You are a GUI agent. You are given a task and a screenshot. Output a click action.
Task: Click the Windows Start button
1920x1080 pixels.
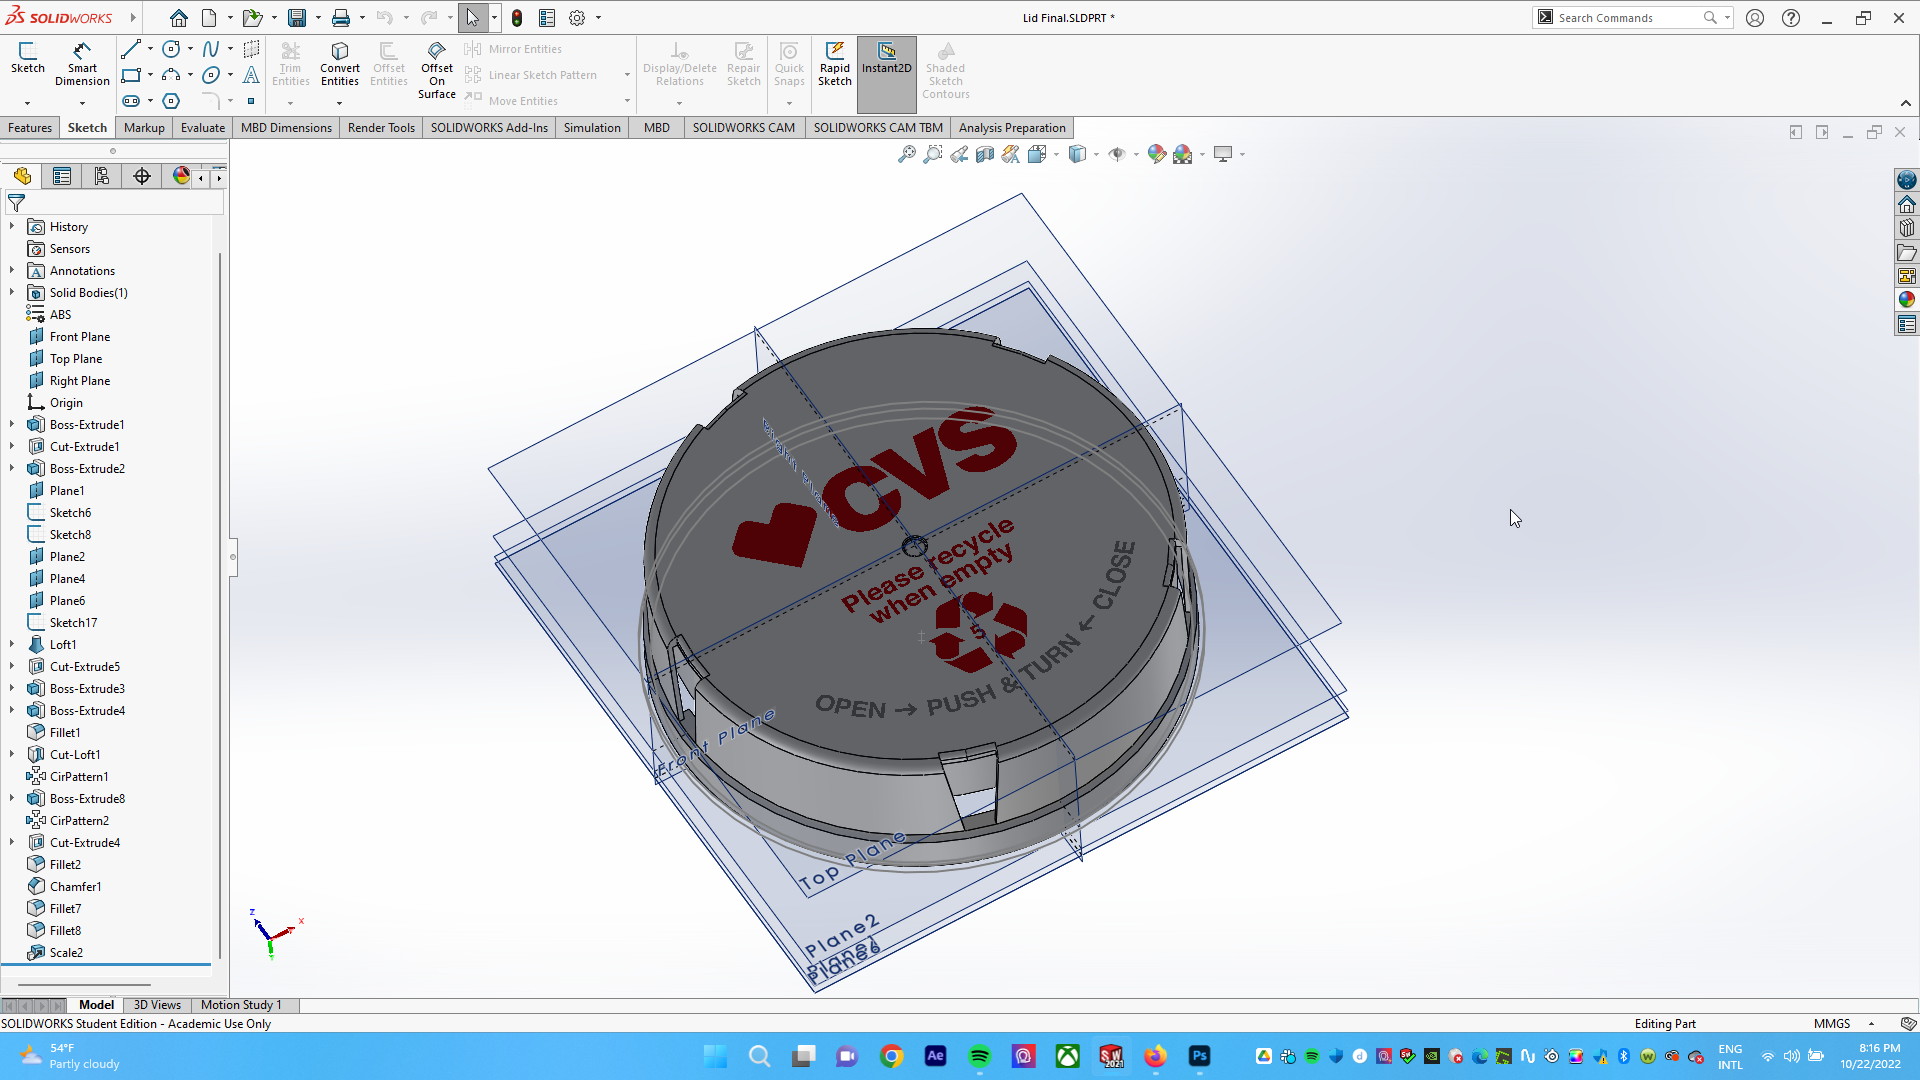716,1056
